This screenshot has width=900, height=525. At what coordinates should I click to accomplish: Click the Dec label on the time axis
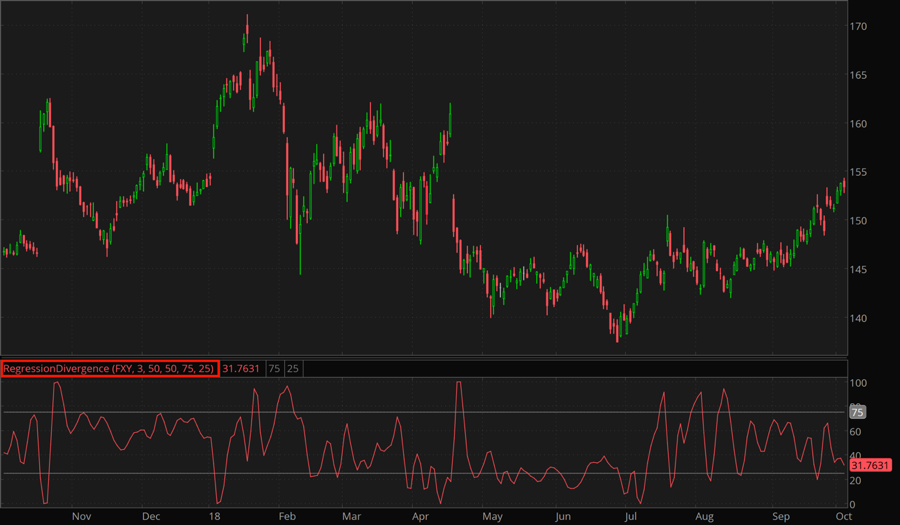(x=150, y=517)
